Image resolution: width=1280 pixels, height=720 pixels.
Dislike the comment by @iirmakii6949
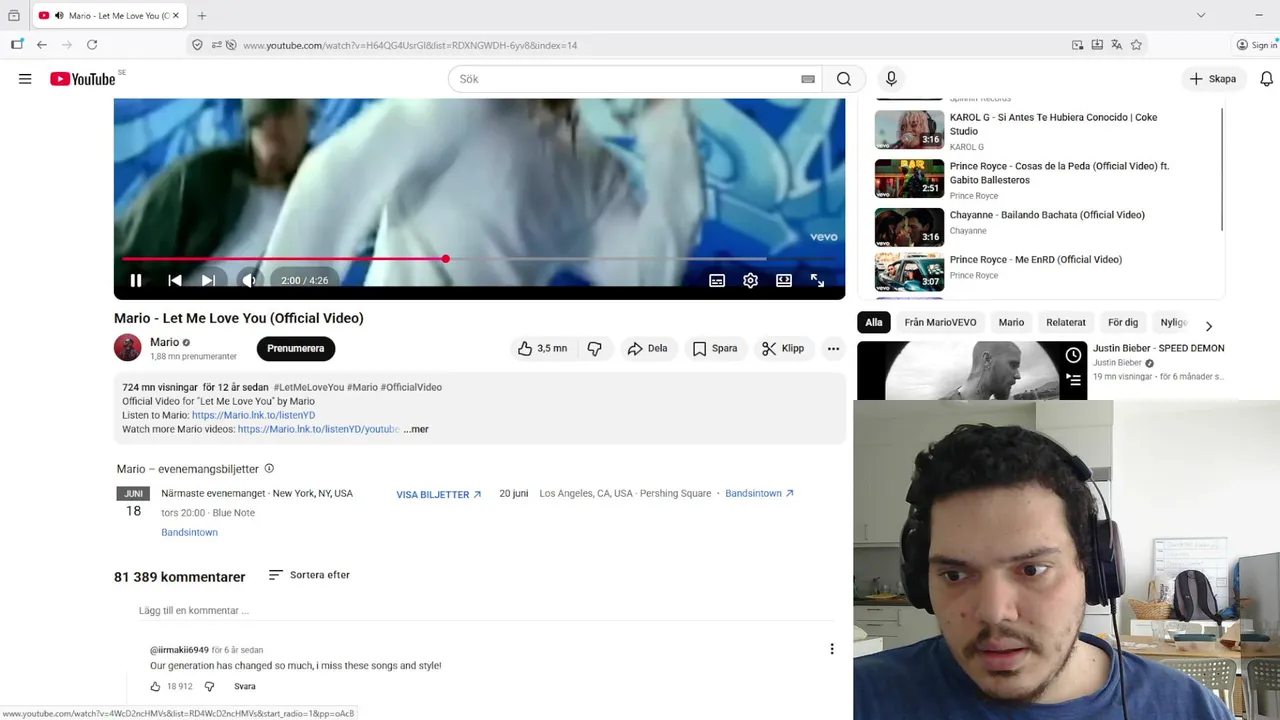coord(209,687)
